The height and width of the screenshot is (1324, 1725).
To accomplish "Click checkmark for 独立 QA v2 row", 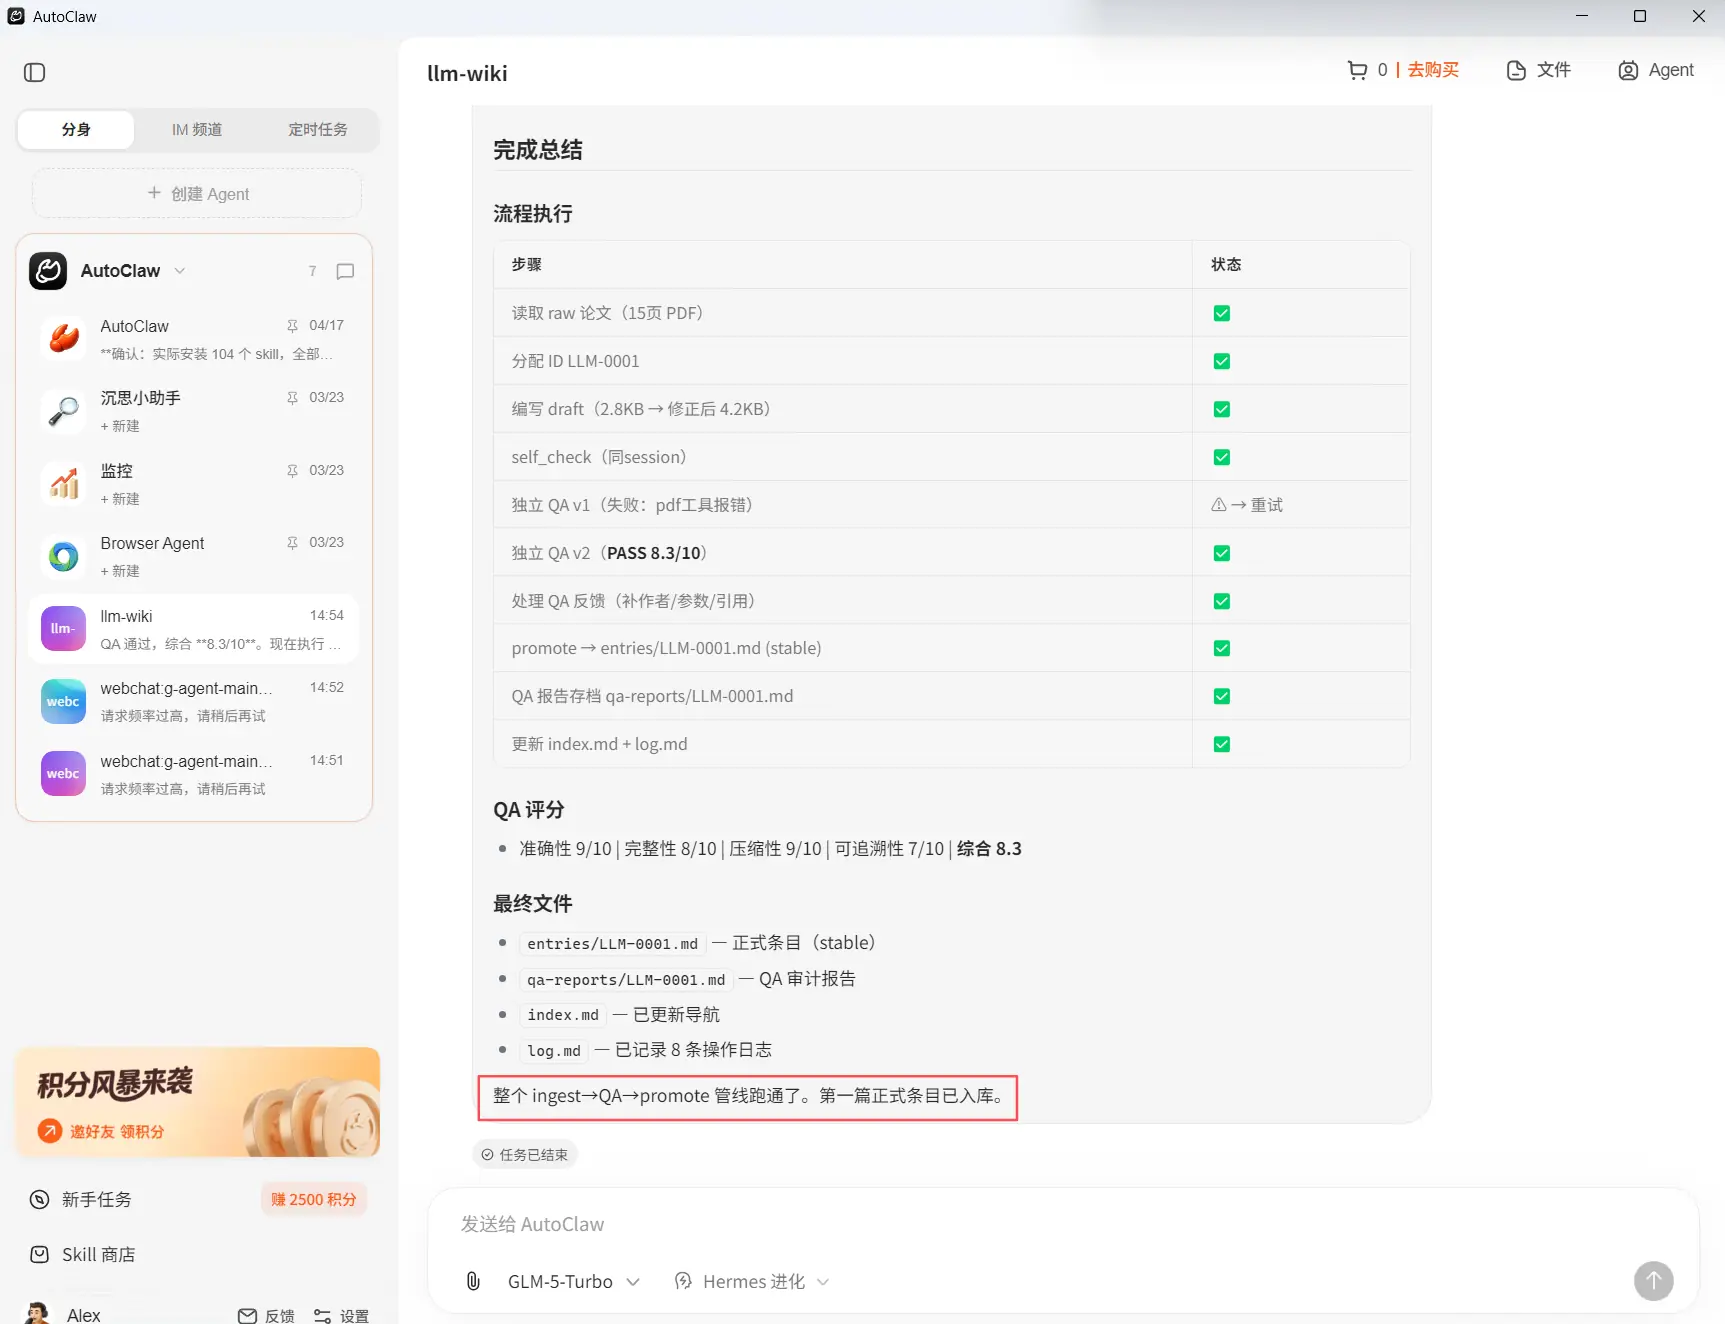I will click(1221, 553).
